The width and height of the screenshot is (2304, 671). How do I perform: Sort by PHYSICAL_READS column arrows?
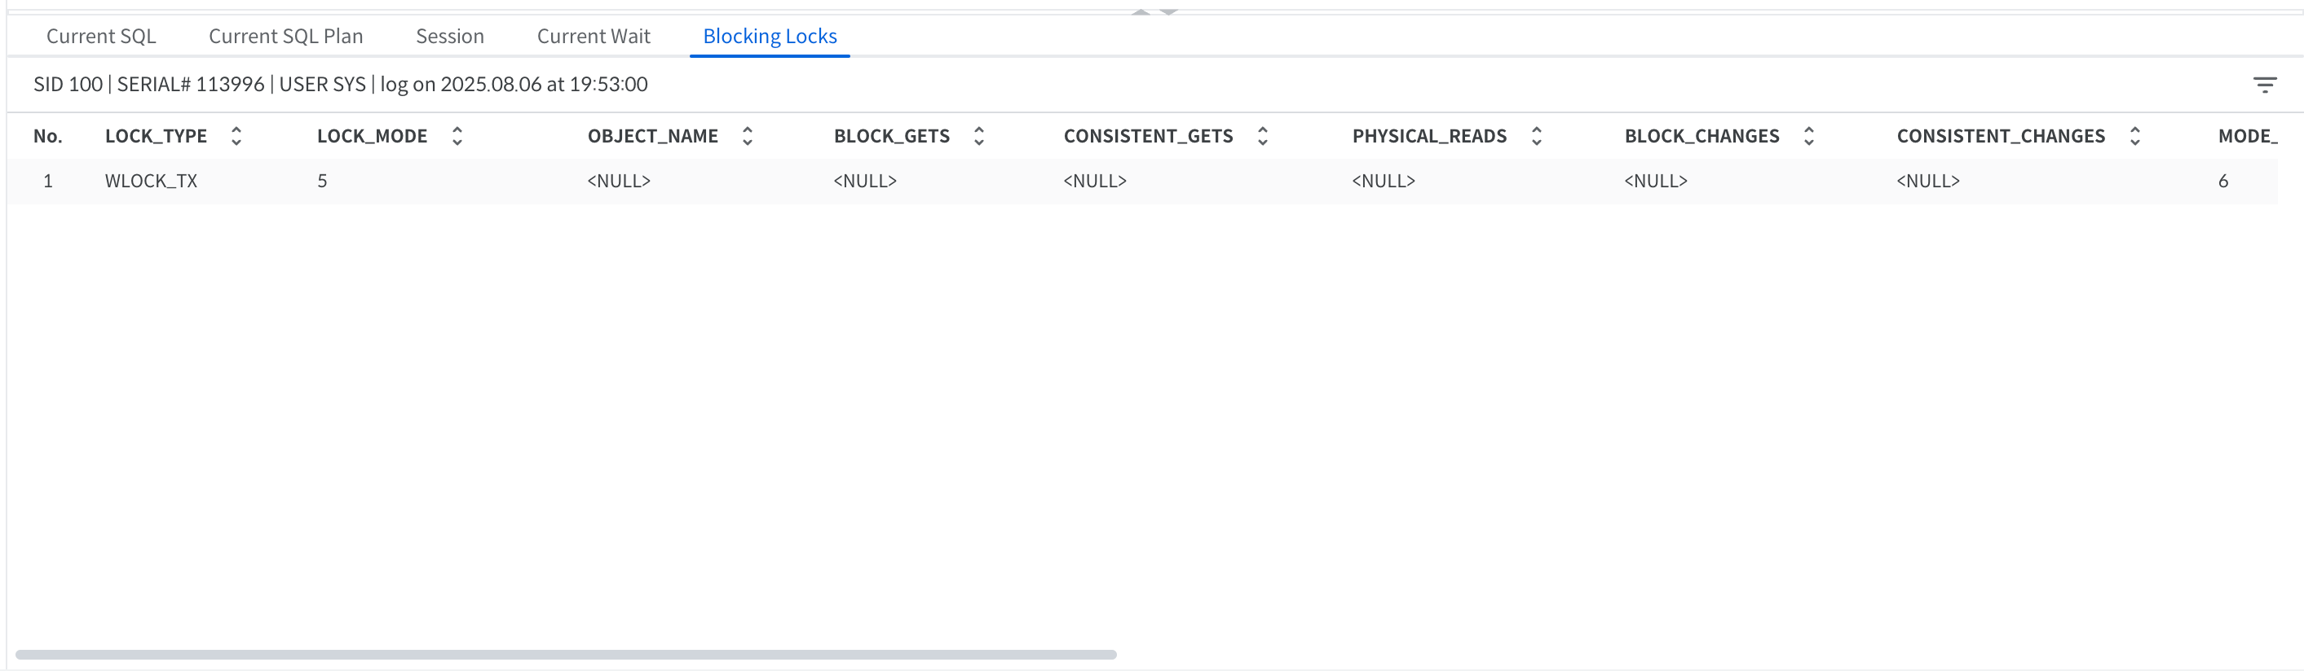(x=1536, y=136)
